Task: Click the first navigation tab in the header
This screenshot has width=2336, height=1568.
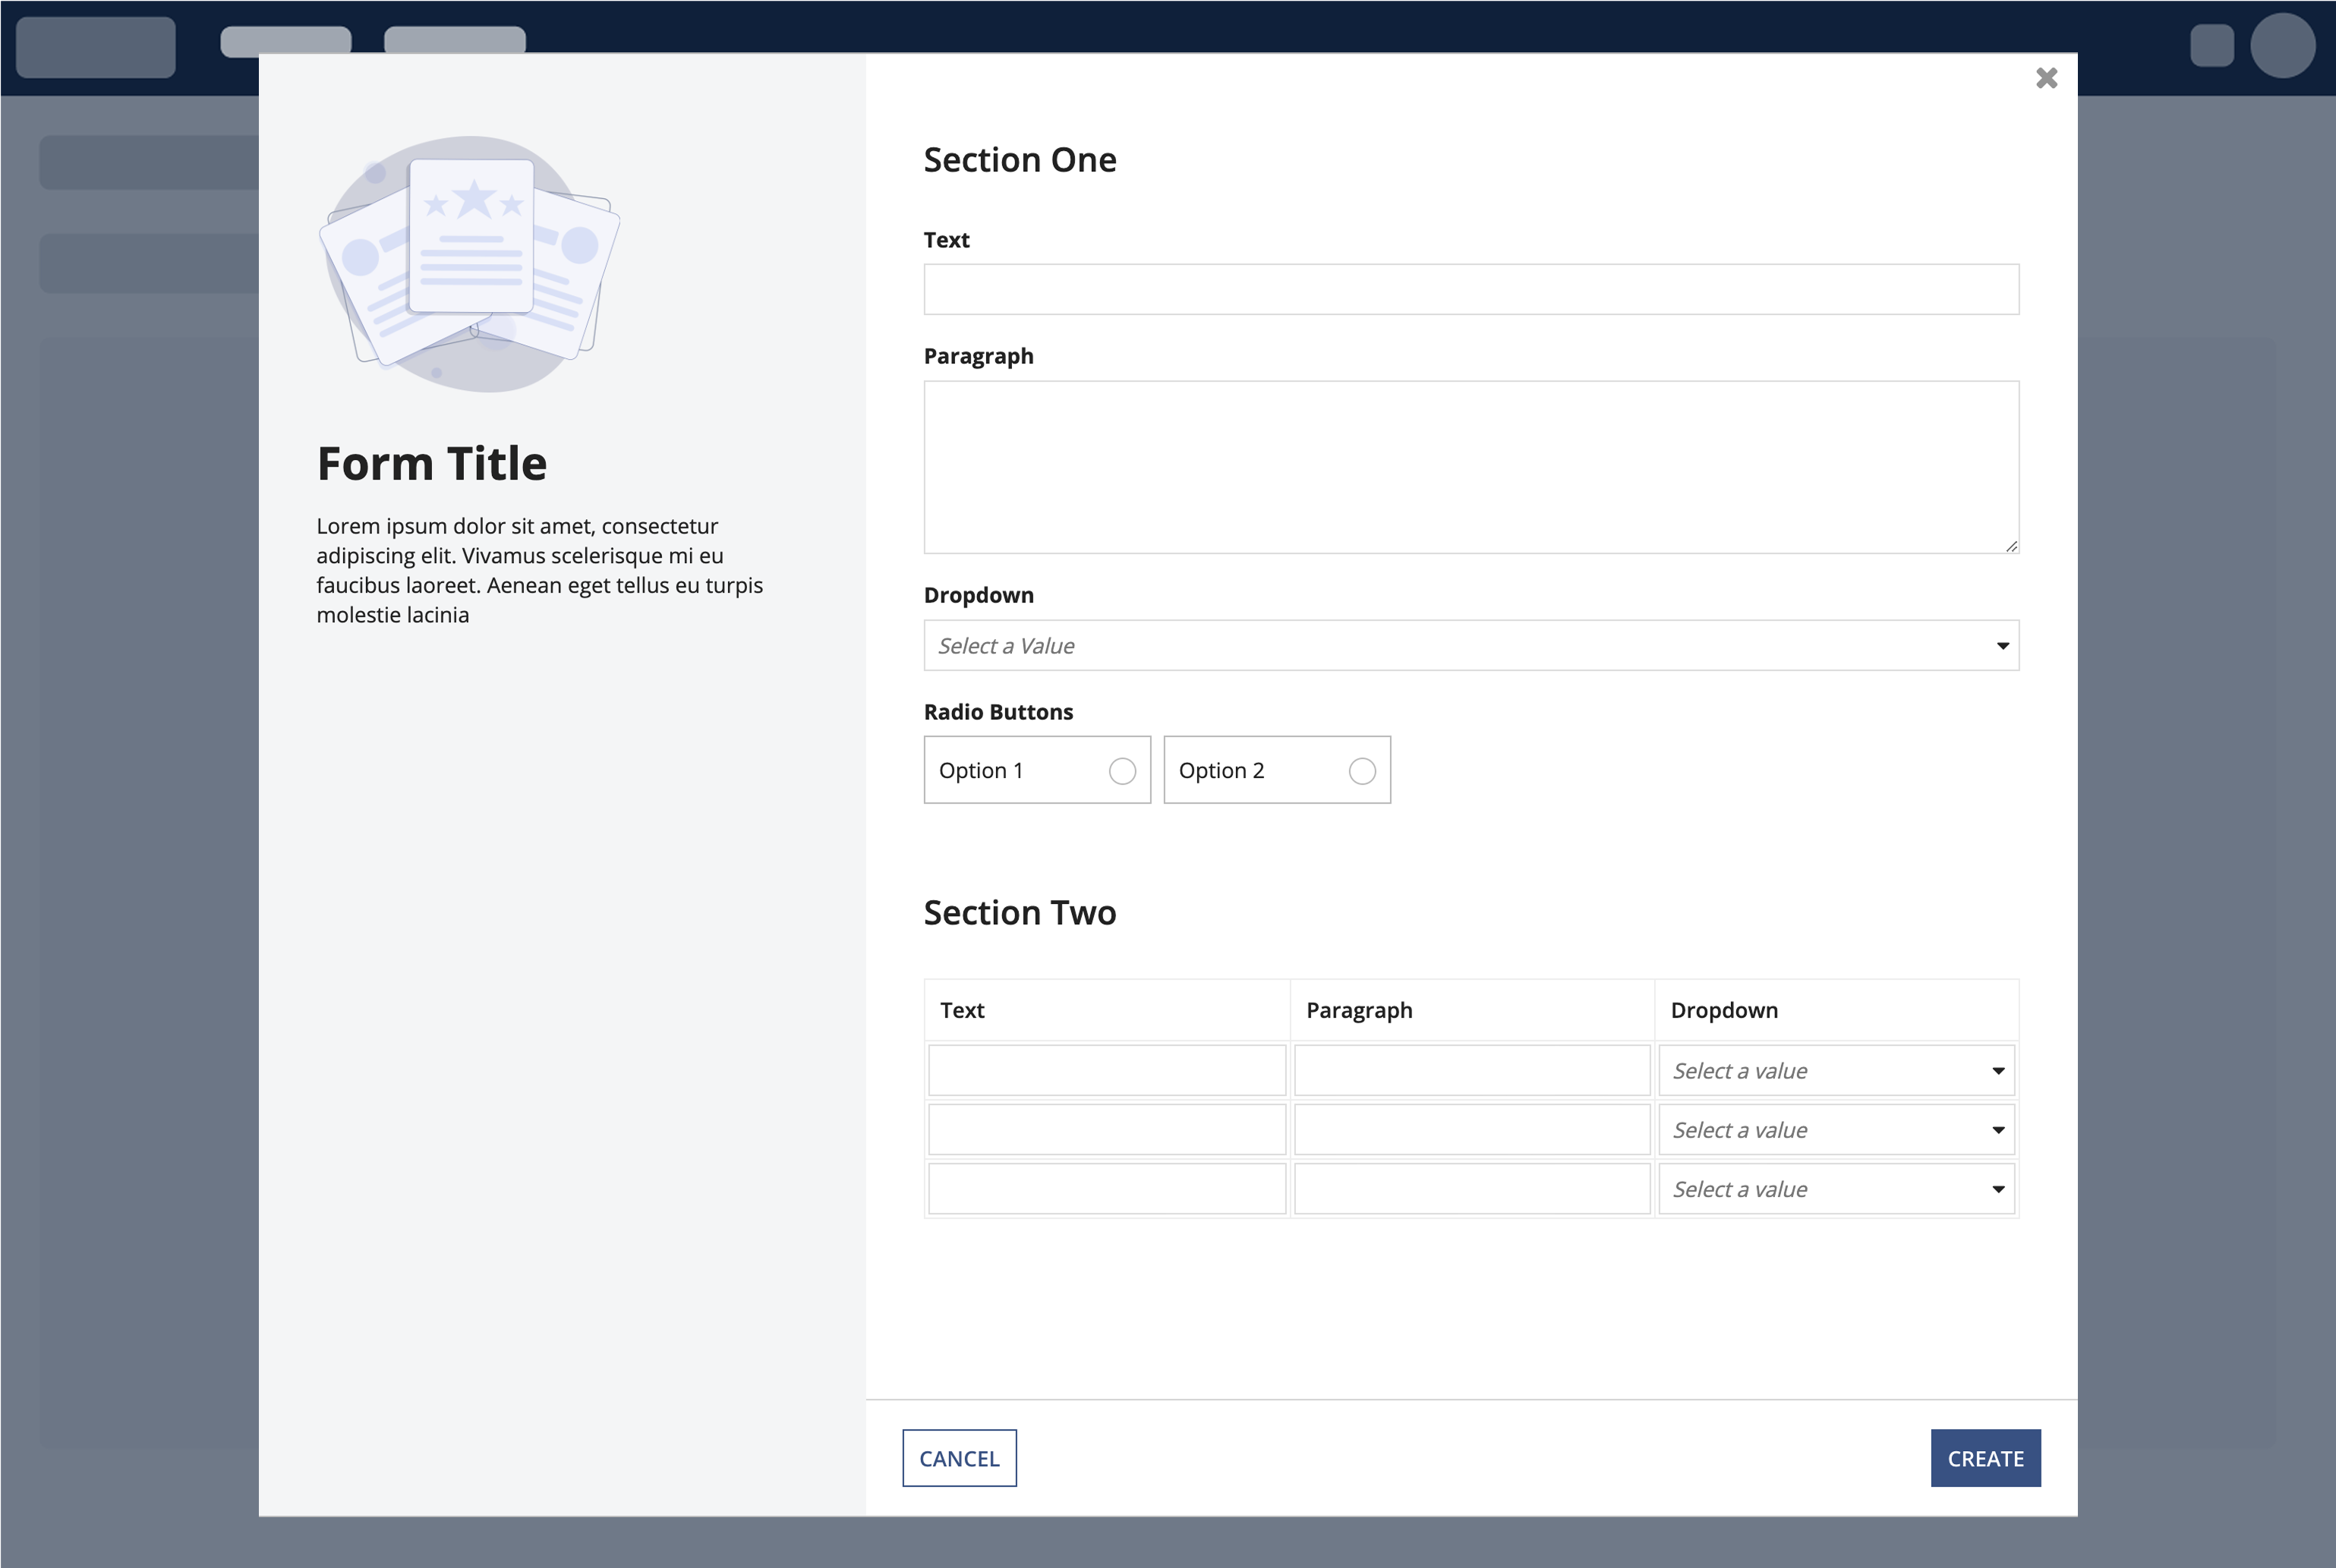Action: [286, 40]
